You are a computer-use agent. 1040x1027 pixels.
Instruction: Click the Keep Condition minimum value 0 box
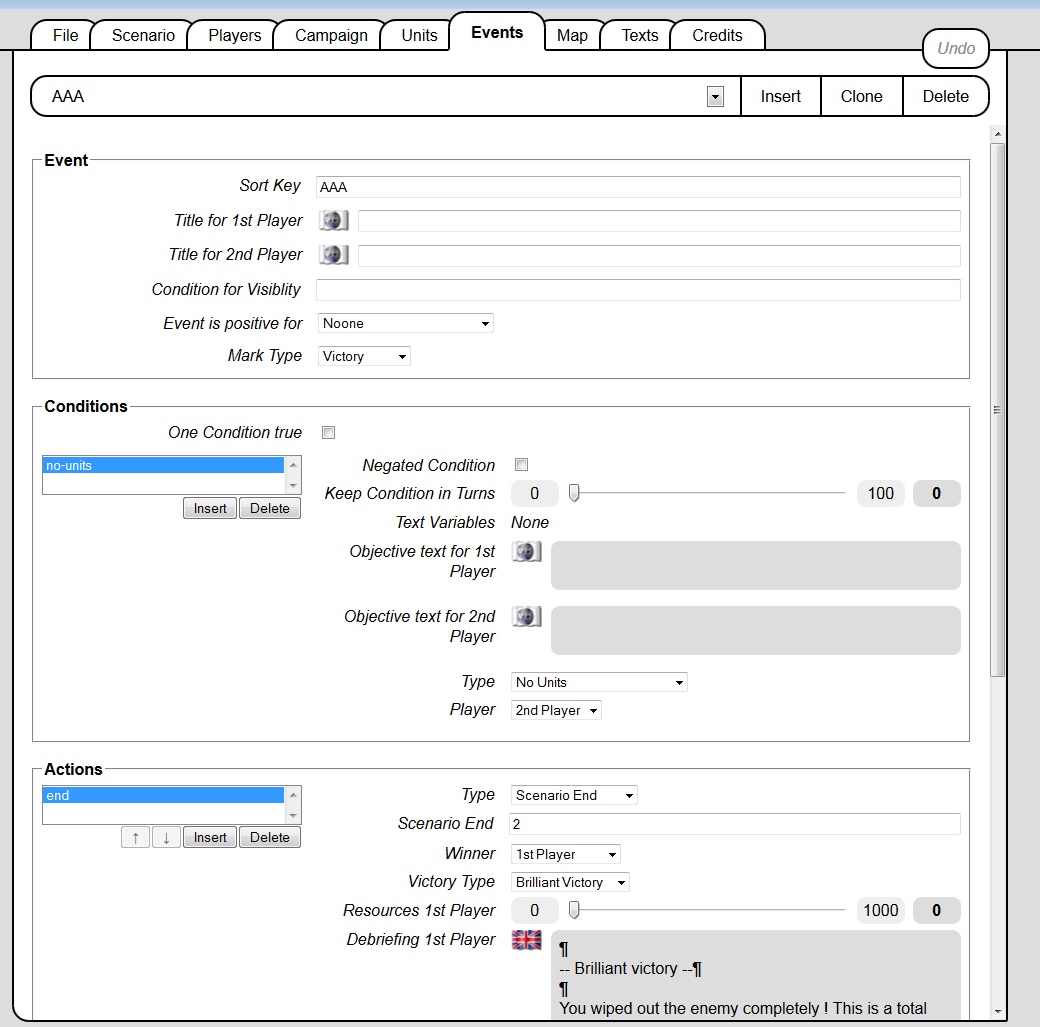(x=535, y=493)
